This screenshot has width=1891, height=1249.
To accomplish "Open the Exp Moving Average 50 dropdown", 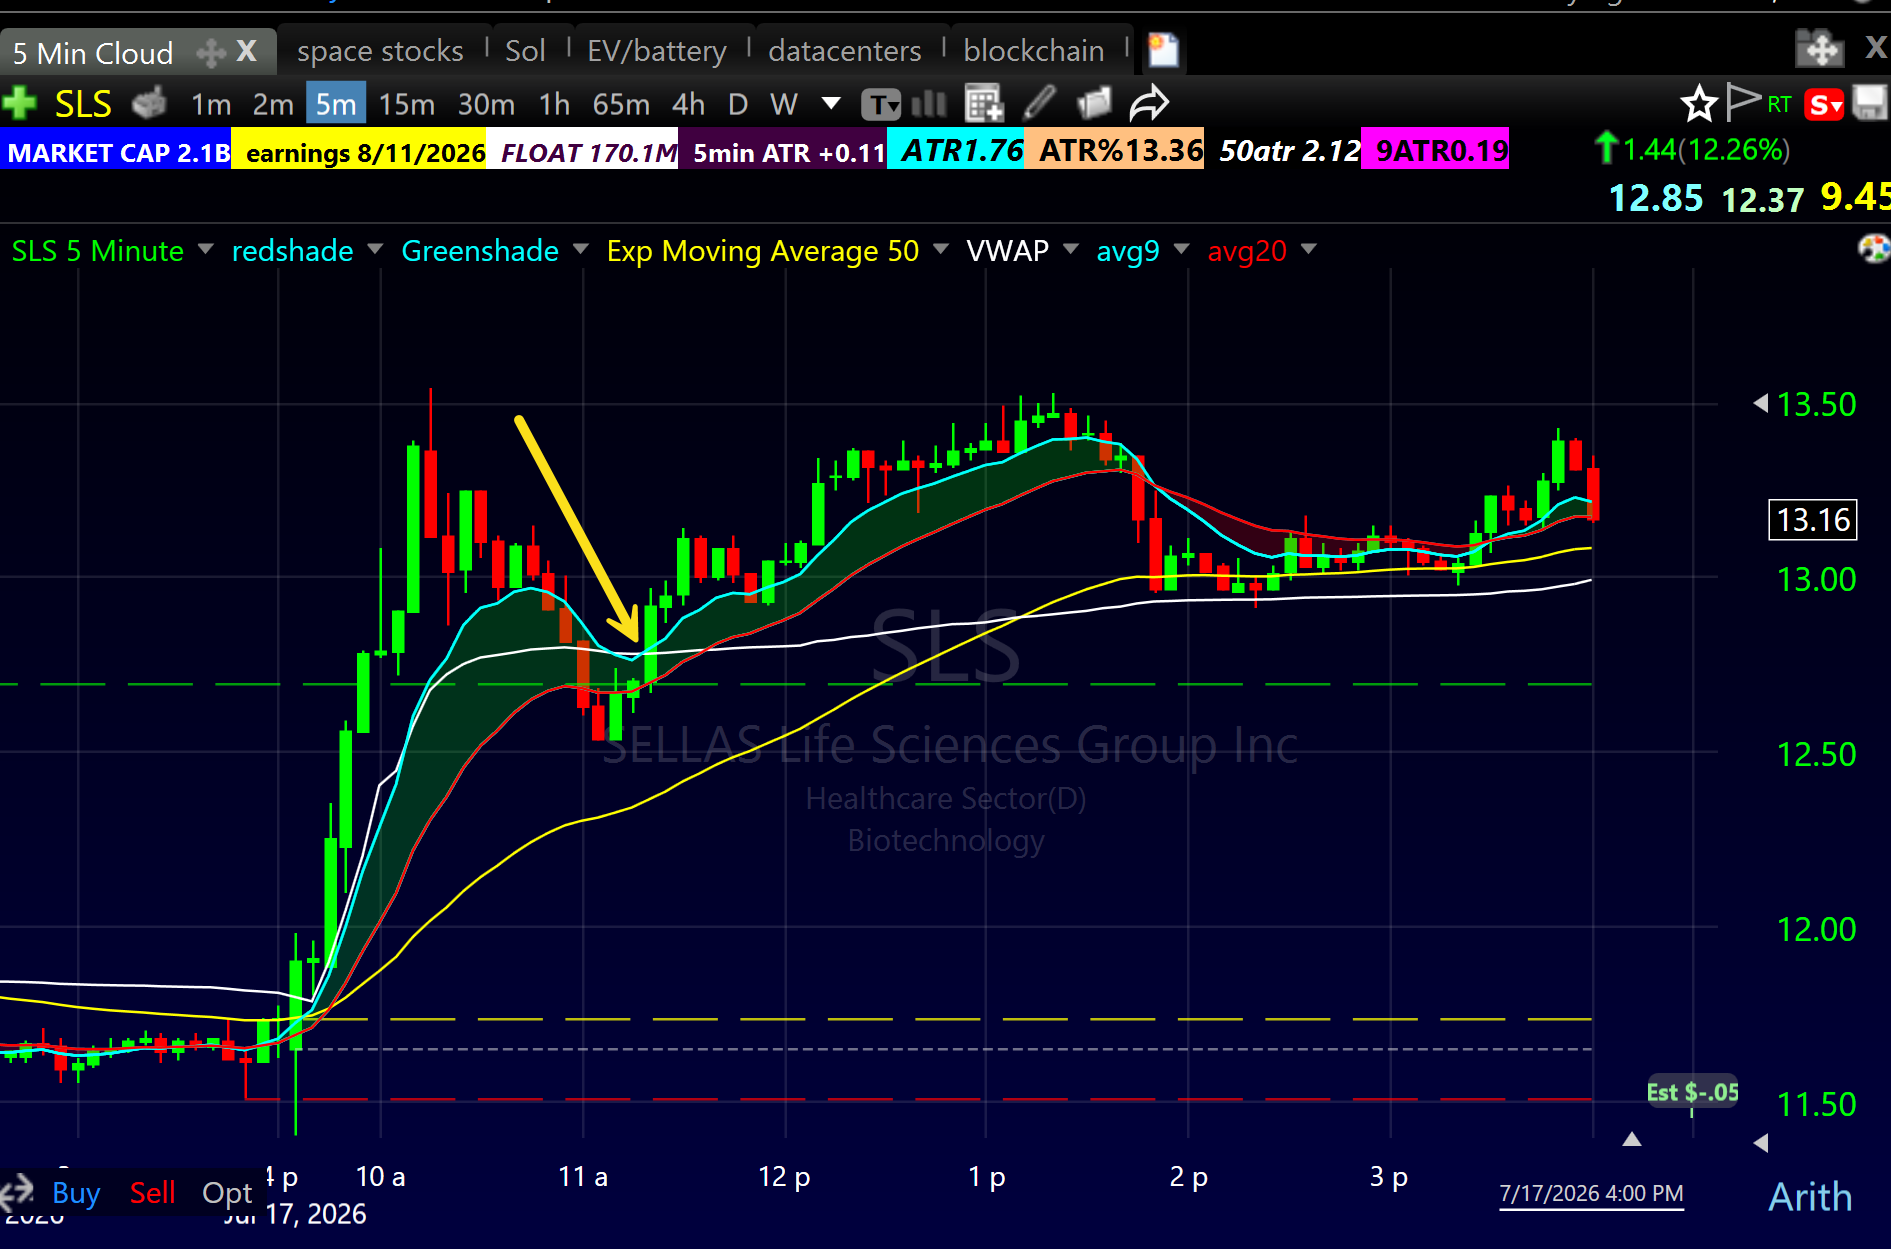I will pos(940,248).
